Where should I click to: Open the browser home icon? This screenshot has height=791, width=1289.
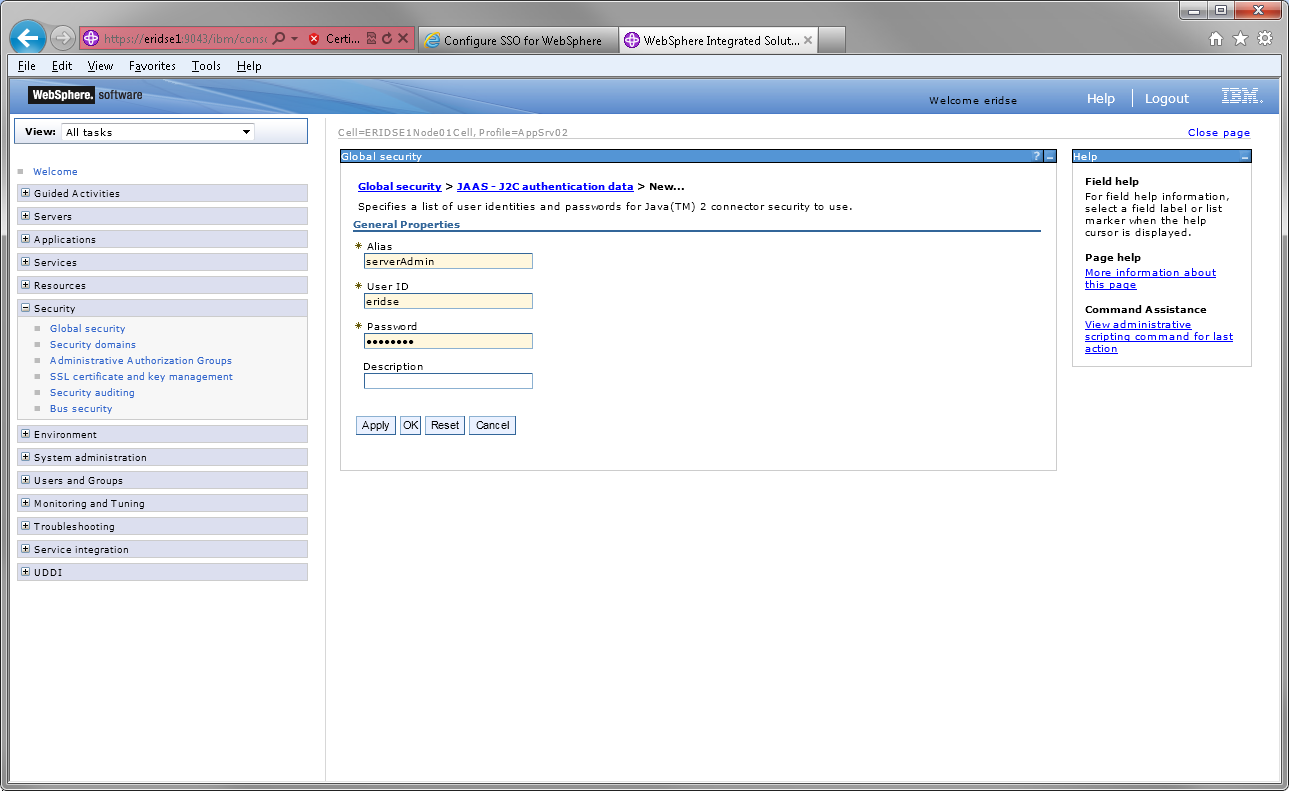point(1216,39)
